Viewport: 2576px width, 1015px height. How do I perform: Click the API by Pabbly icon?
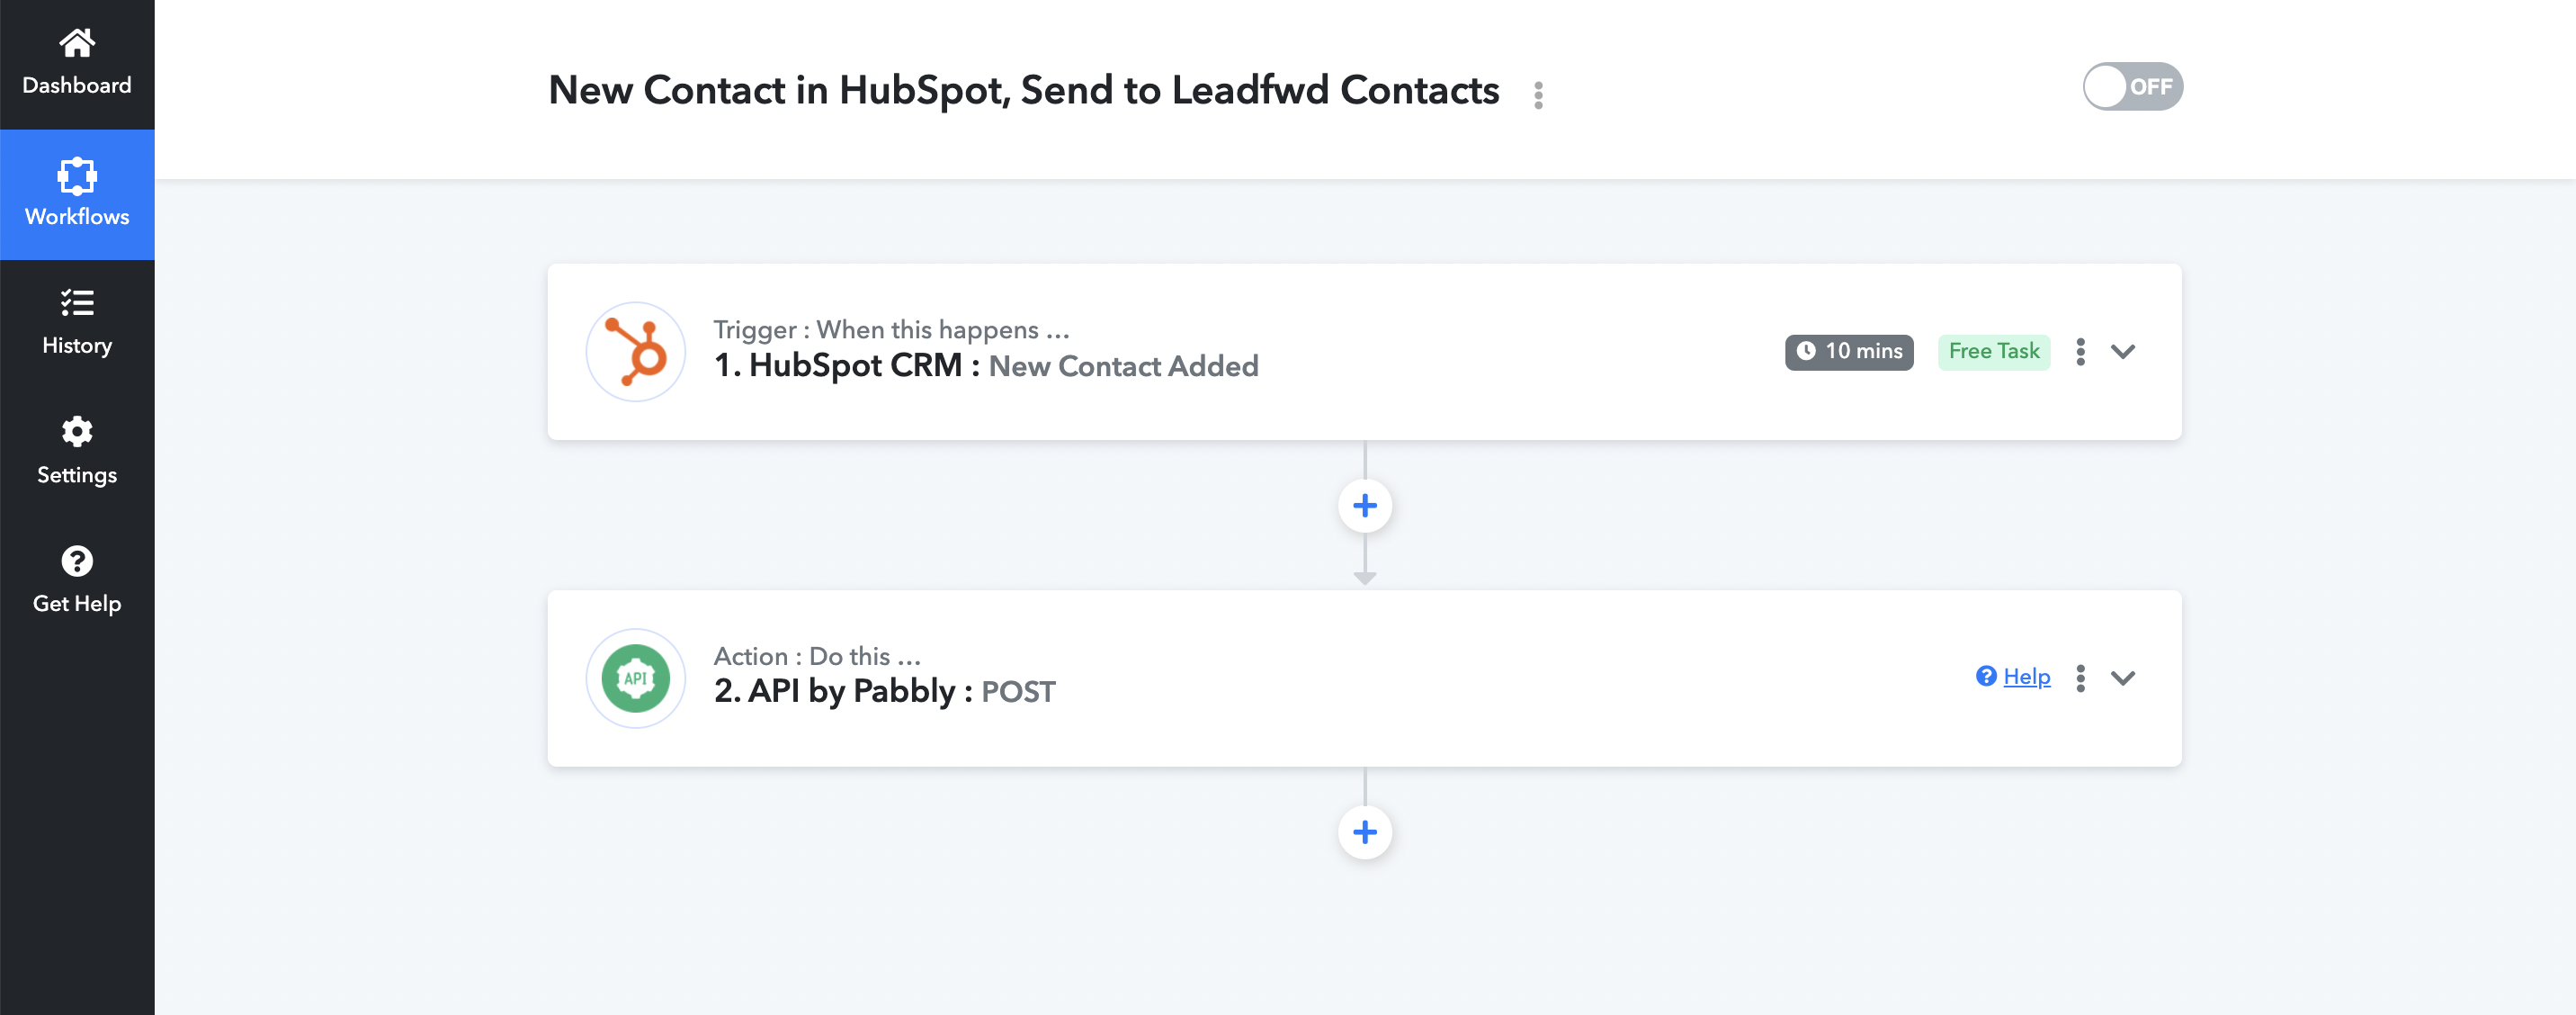pos(635,678)
